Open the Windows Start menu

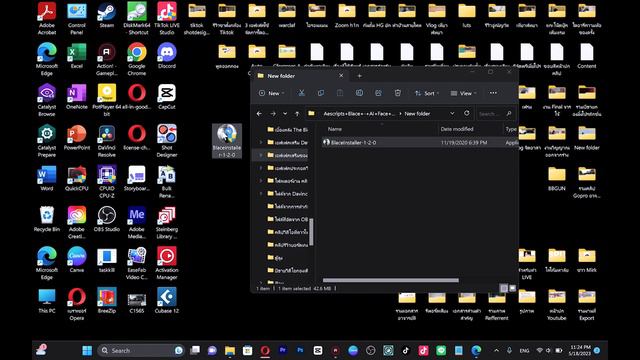tap(87, 350)
